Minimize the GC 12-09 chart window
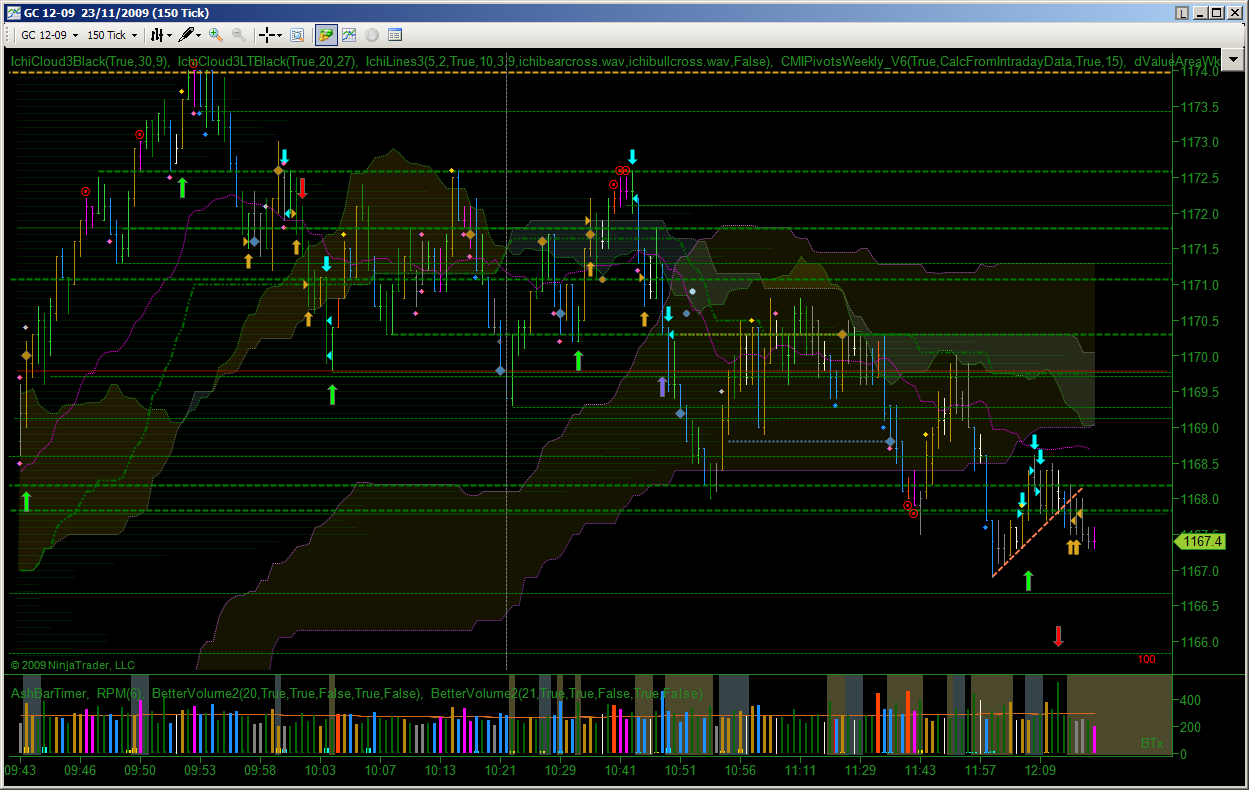 click(1200, 13)
